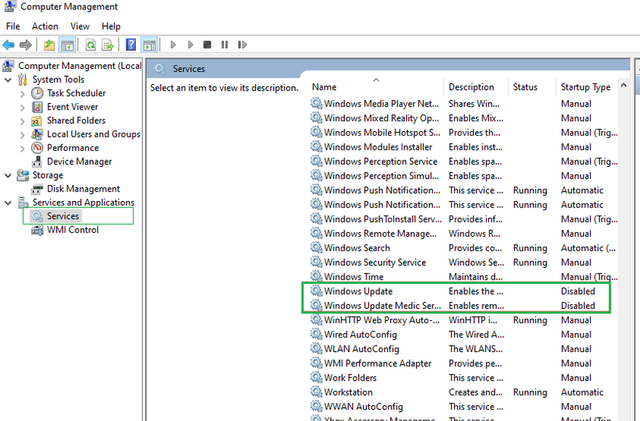Toggle Show/Hide Console Tree icon
The height and width of the screenshot is (421, 640).
point(67,45)
